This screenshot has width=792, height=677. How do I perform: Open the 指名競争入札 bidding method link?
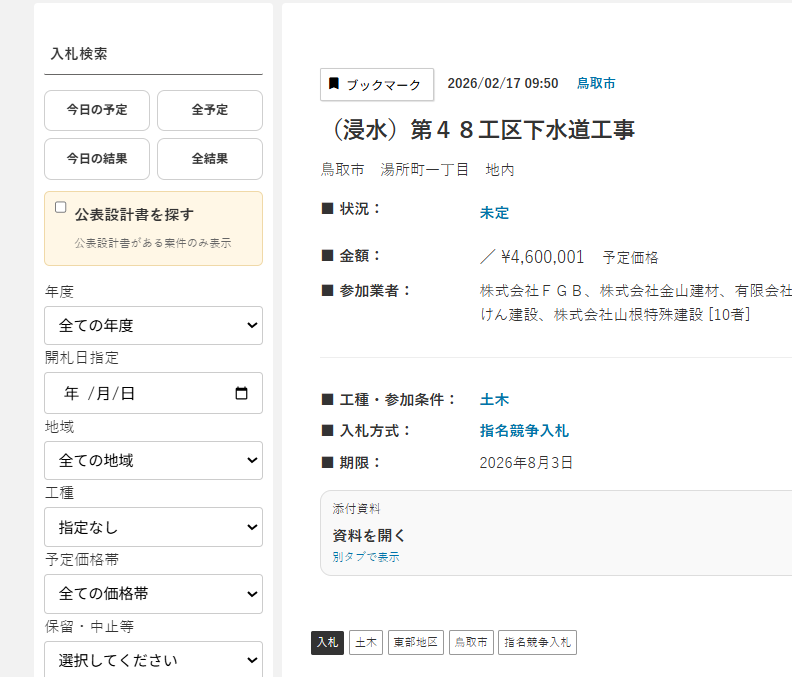[524, 431]
